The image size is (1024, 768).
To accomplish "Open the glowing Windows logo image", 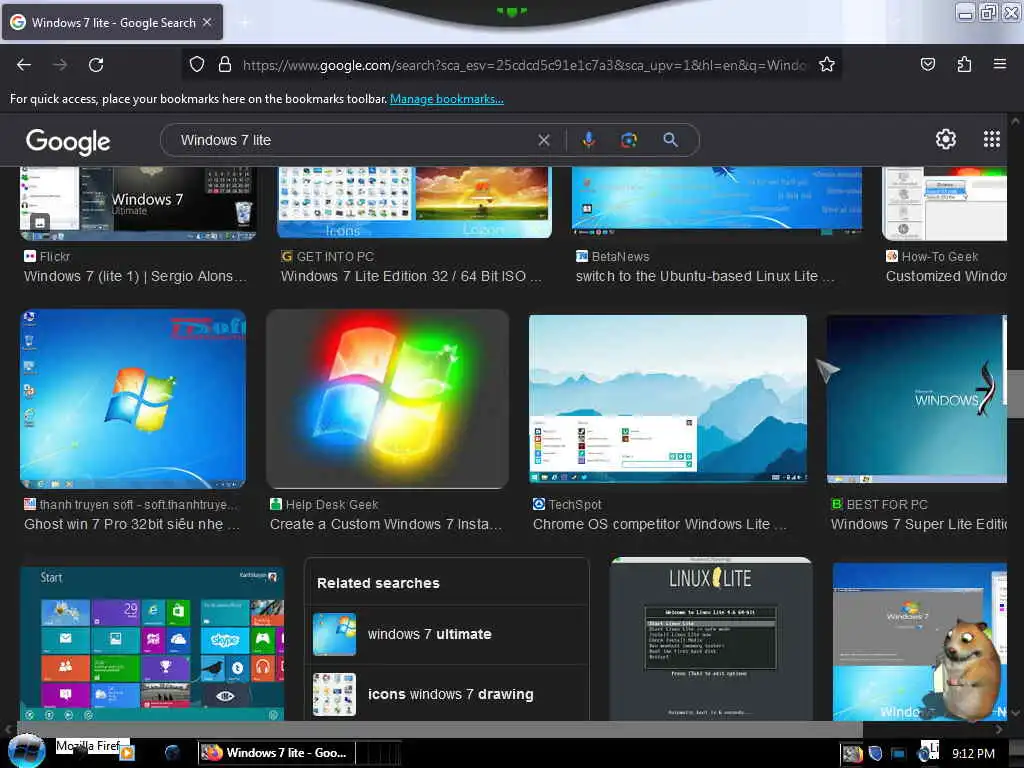I will point(387,399).
